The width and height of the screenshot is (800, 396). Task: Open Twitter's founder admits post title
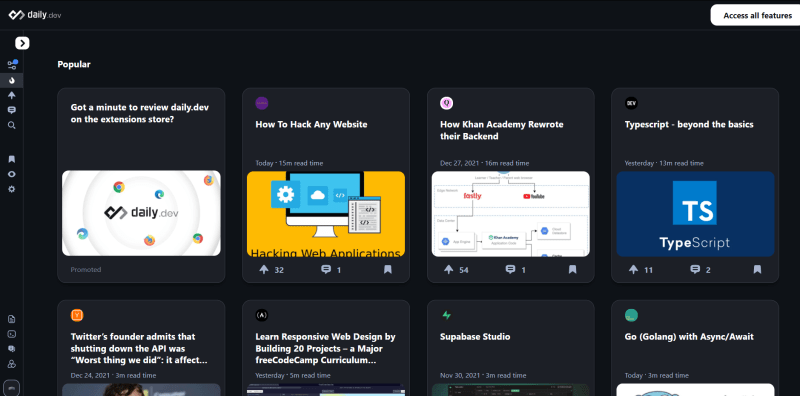[140, 349]
